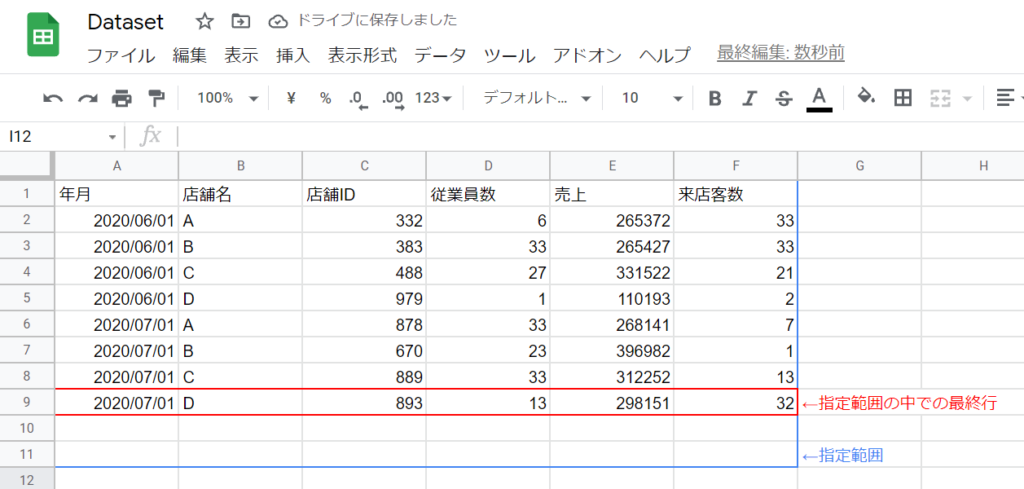Screen dimensions: 1024x489
Task: Toggle bold formatting
Action: tap(715, 98)
